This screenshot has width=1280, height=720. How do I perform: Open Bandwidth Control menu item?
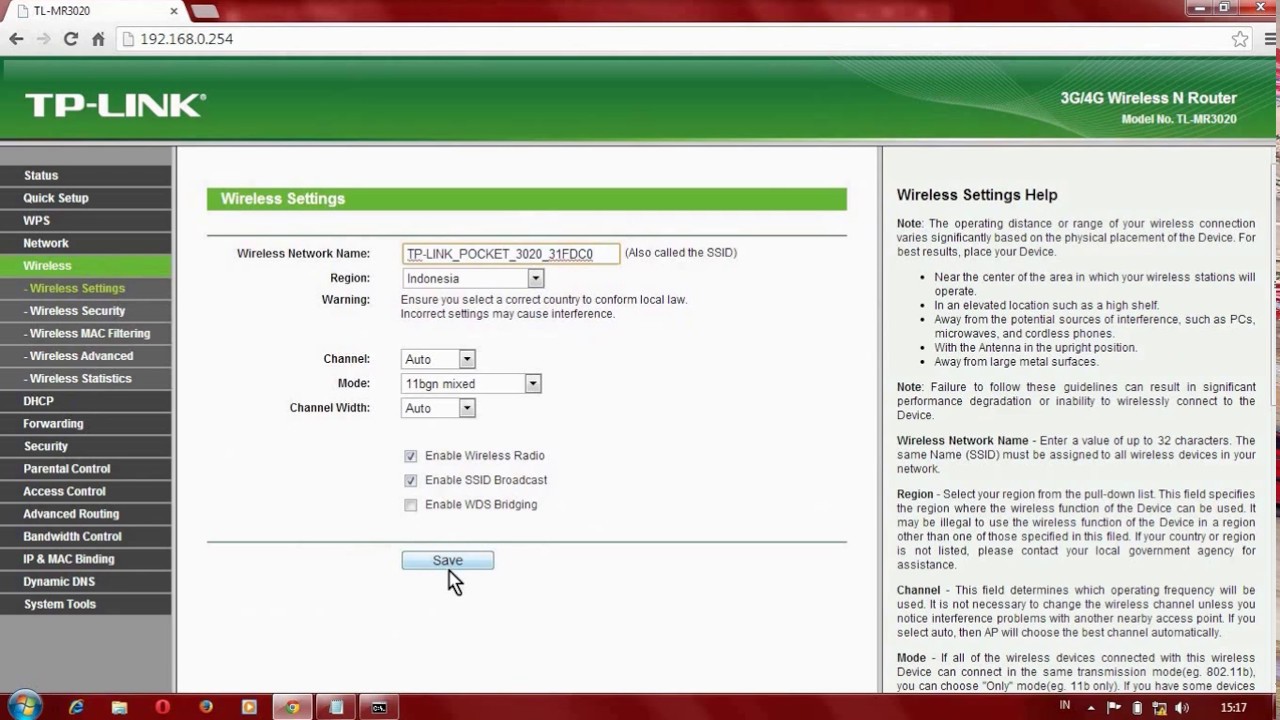[86, 536]
